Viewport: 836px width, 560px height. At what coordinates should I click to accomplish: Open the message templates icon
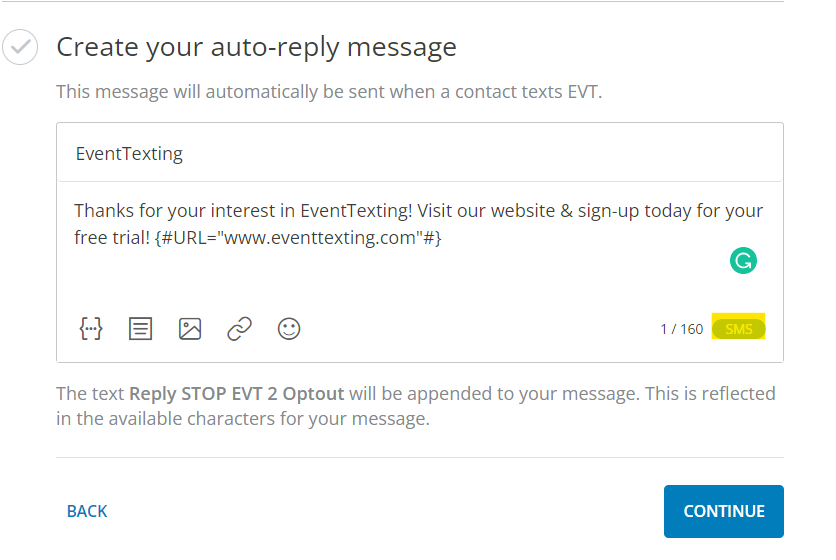click(140, 329)
